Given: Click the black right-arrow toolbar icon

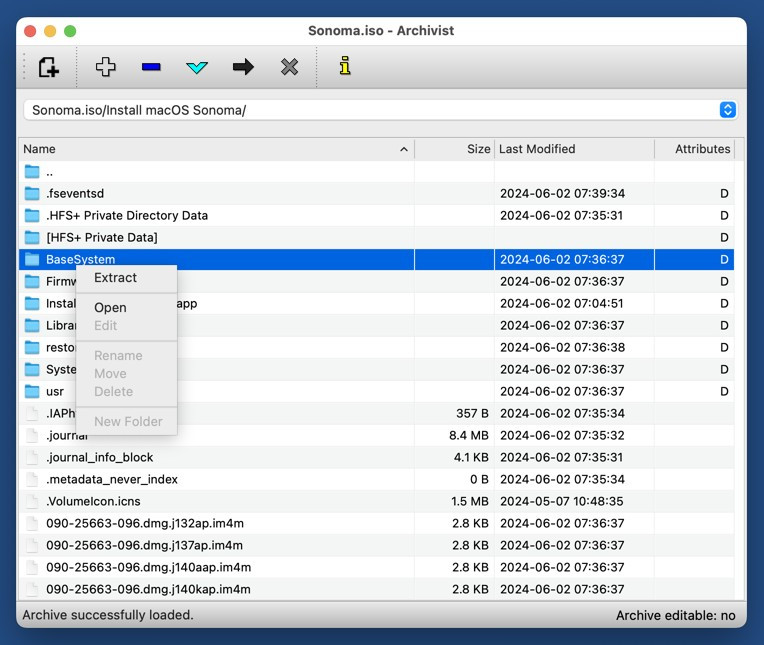Looking at the screenshot, I should (x=243, y=67).
